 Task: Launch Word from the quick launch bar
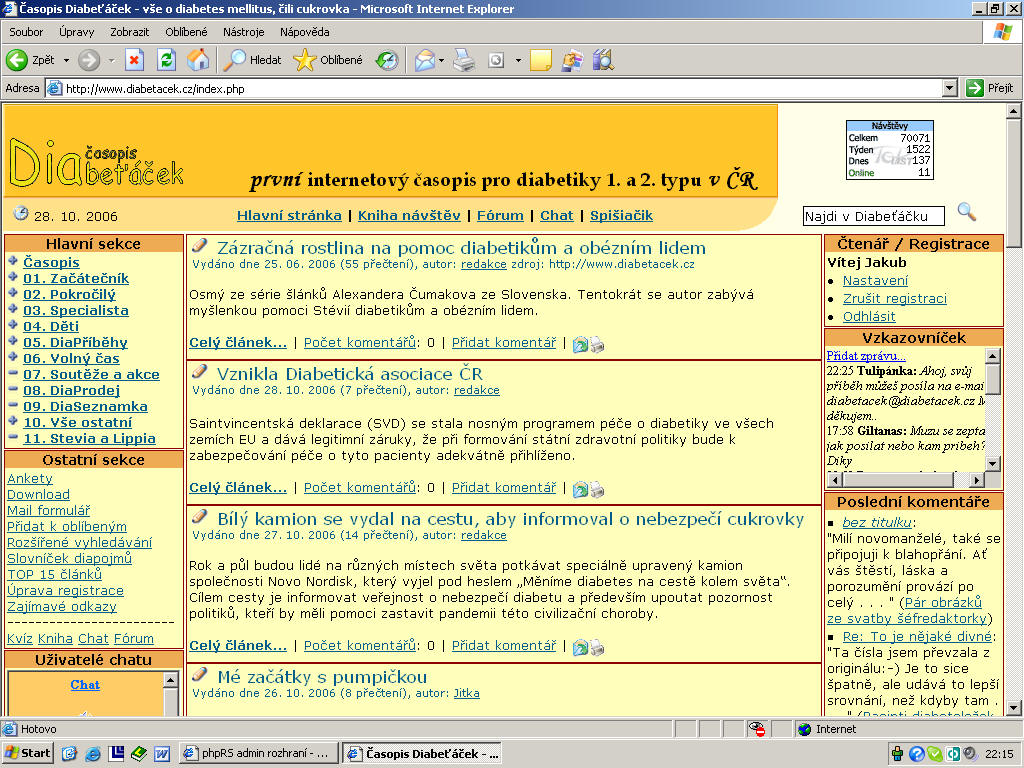point(162,754)
